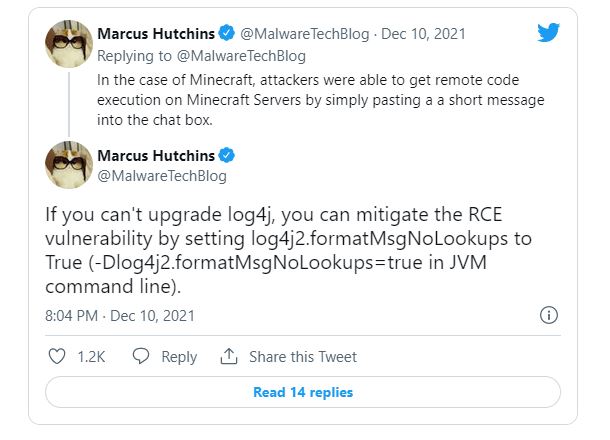
Task: Click Marcus Hutchins name in top tweet
Action: pyautogui.click(x=156, y=34)
